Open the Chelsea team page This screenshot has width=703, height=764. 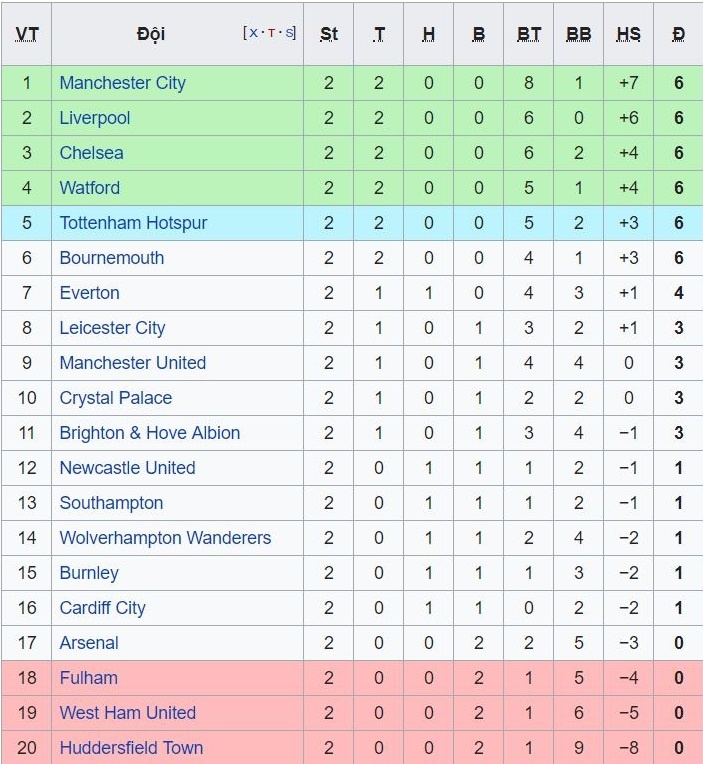pos(91,153)
